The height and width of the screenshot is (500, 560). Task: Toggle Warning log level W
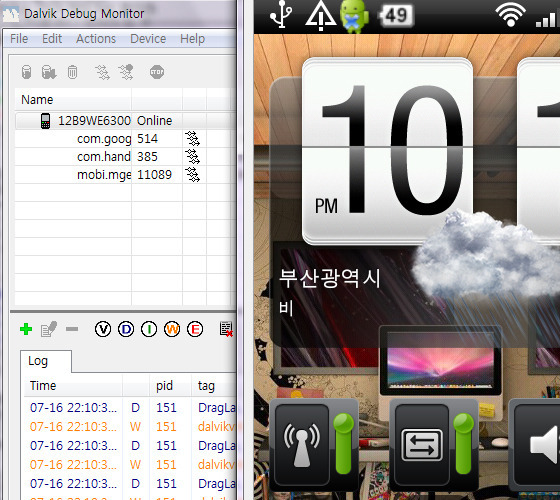172,329
